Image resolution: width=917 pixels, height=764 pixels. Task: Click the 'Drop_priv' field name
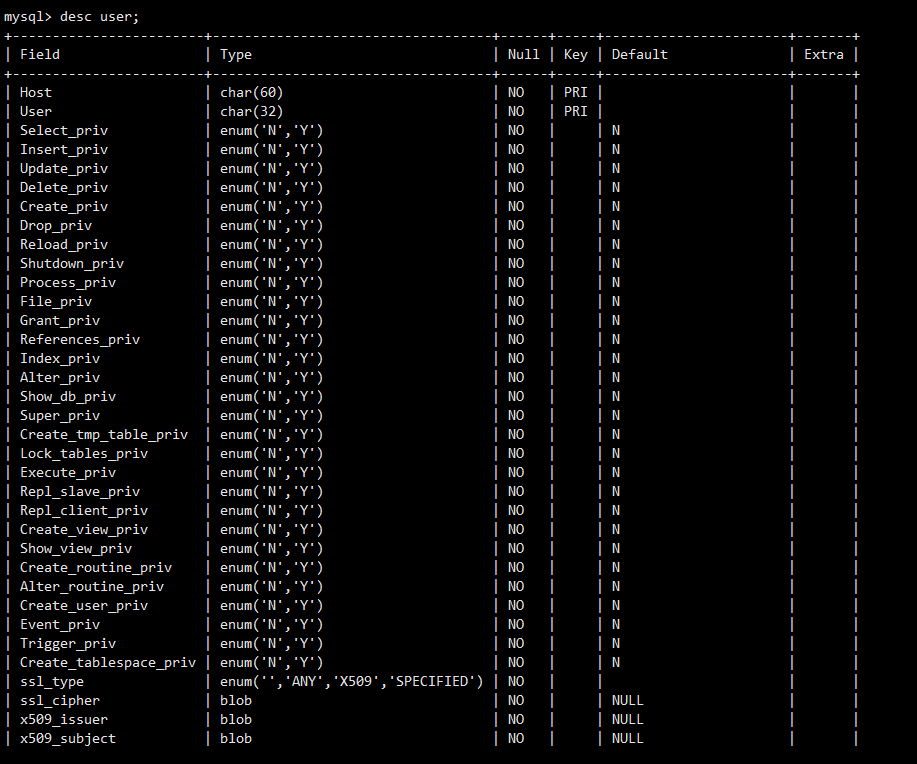point(56,225)
